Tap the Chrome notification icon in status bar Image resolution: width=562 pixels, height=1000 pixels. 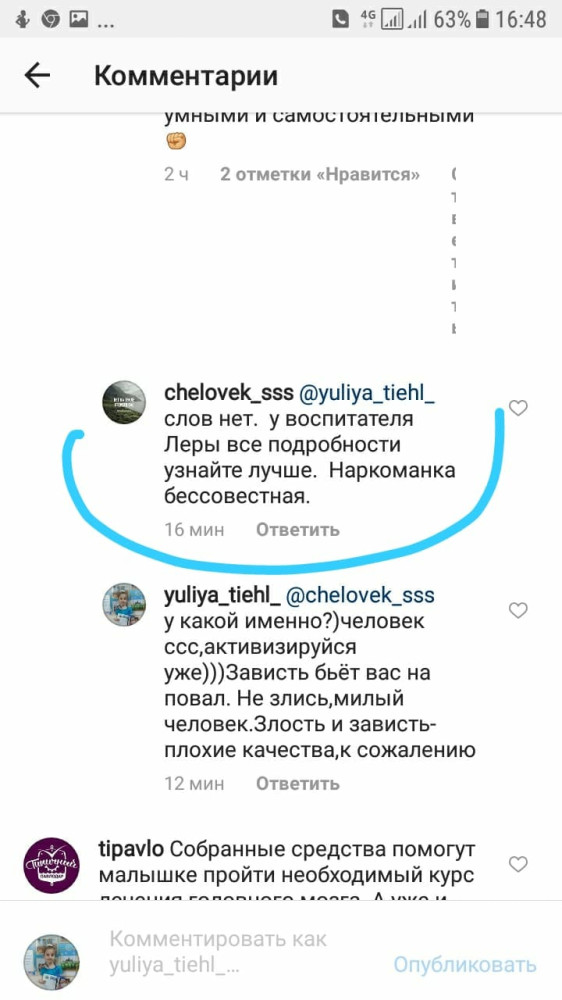(50, 20)
